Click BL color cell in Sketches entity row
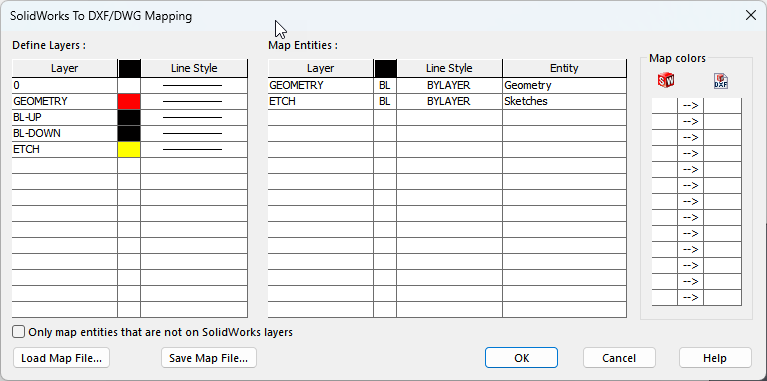The height and width of the screenshot is (381, 767). [x=385, y=101]
